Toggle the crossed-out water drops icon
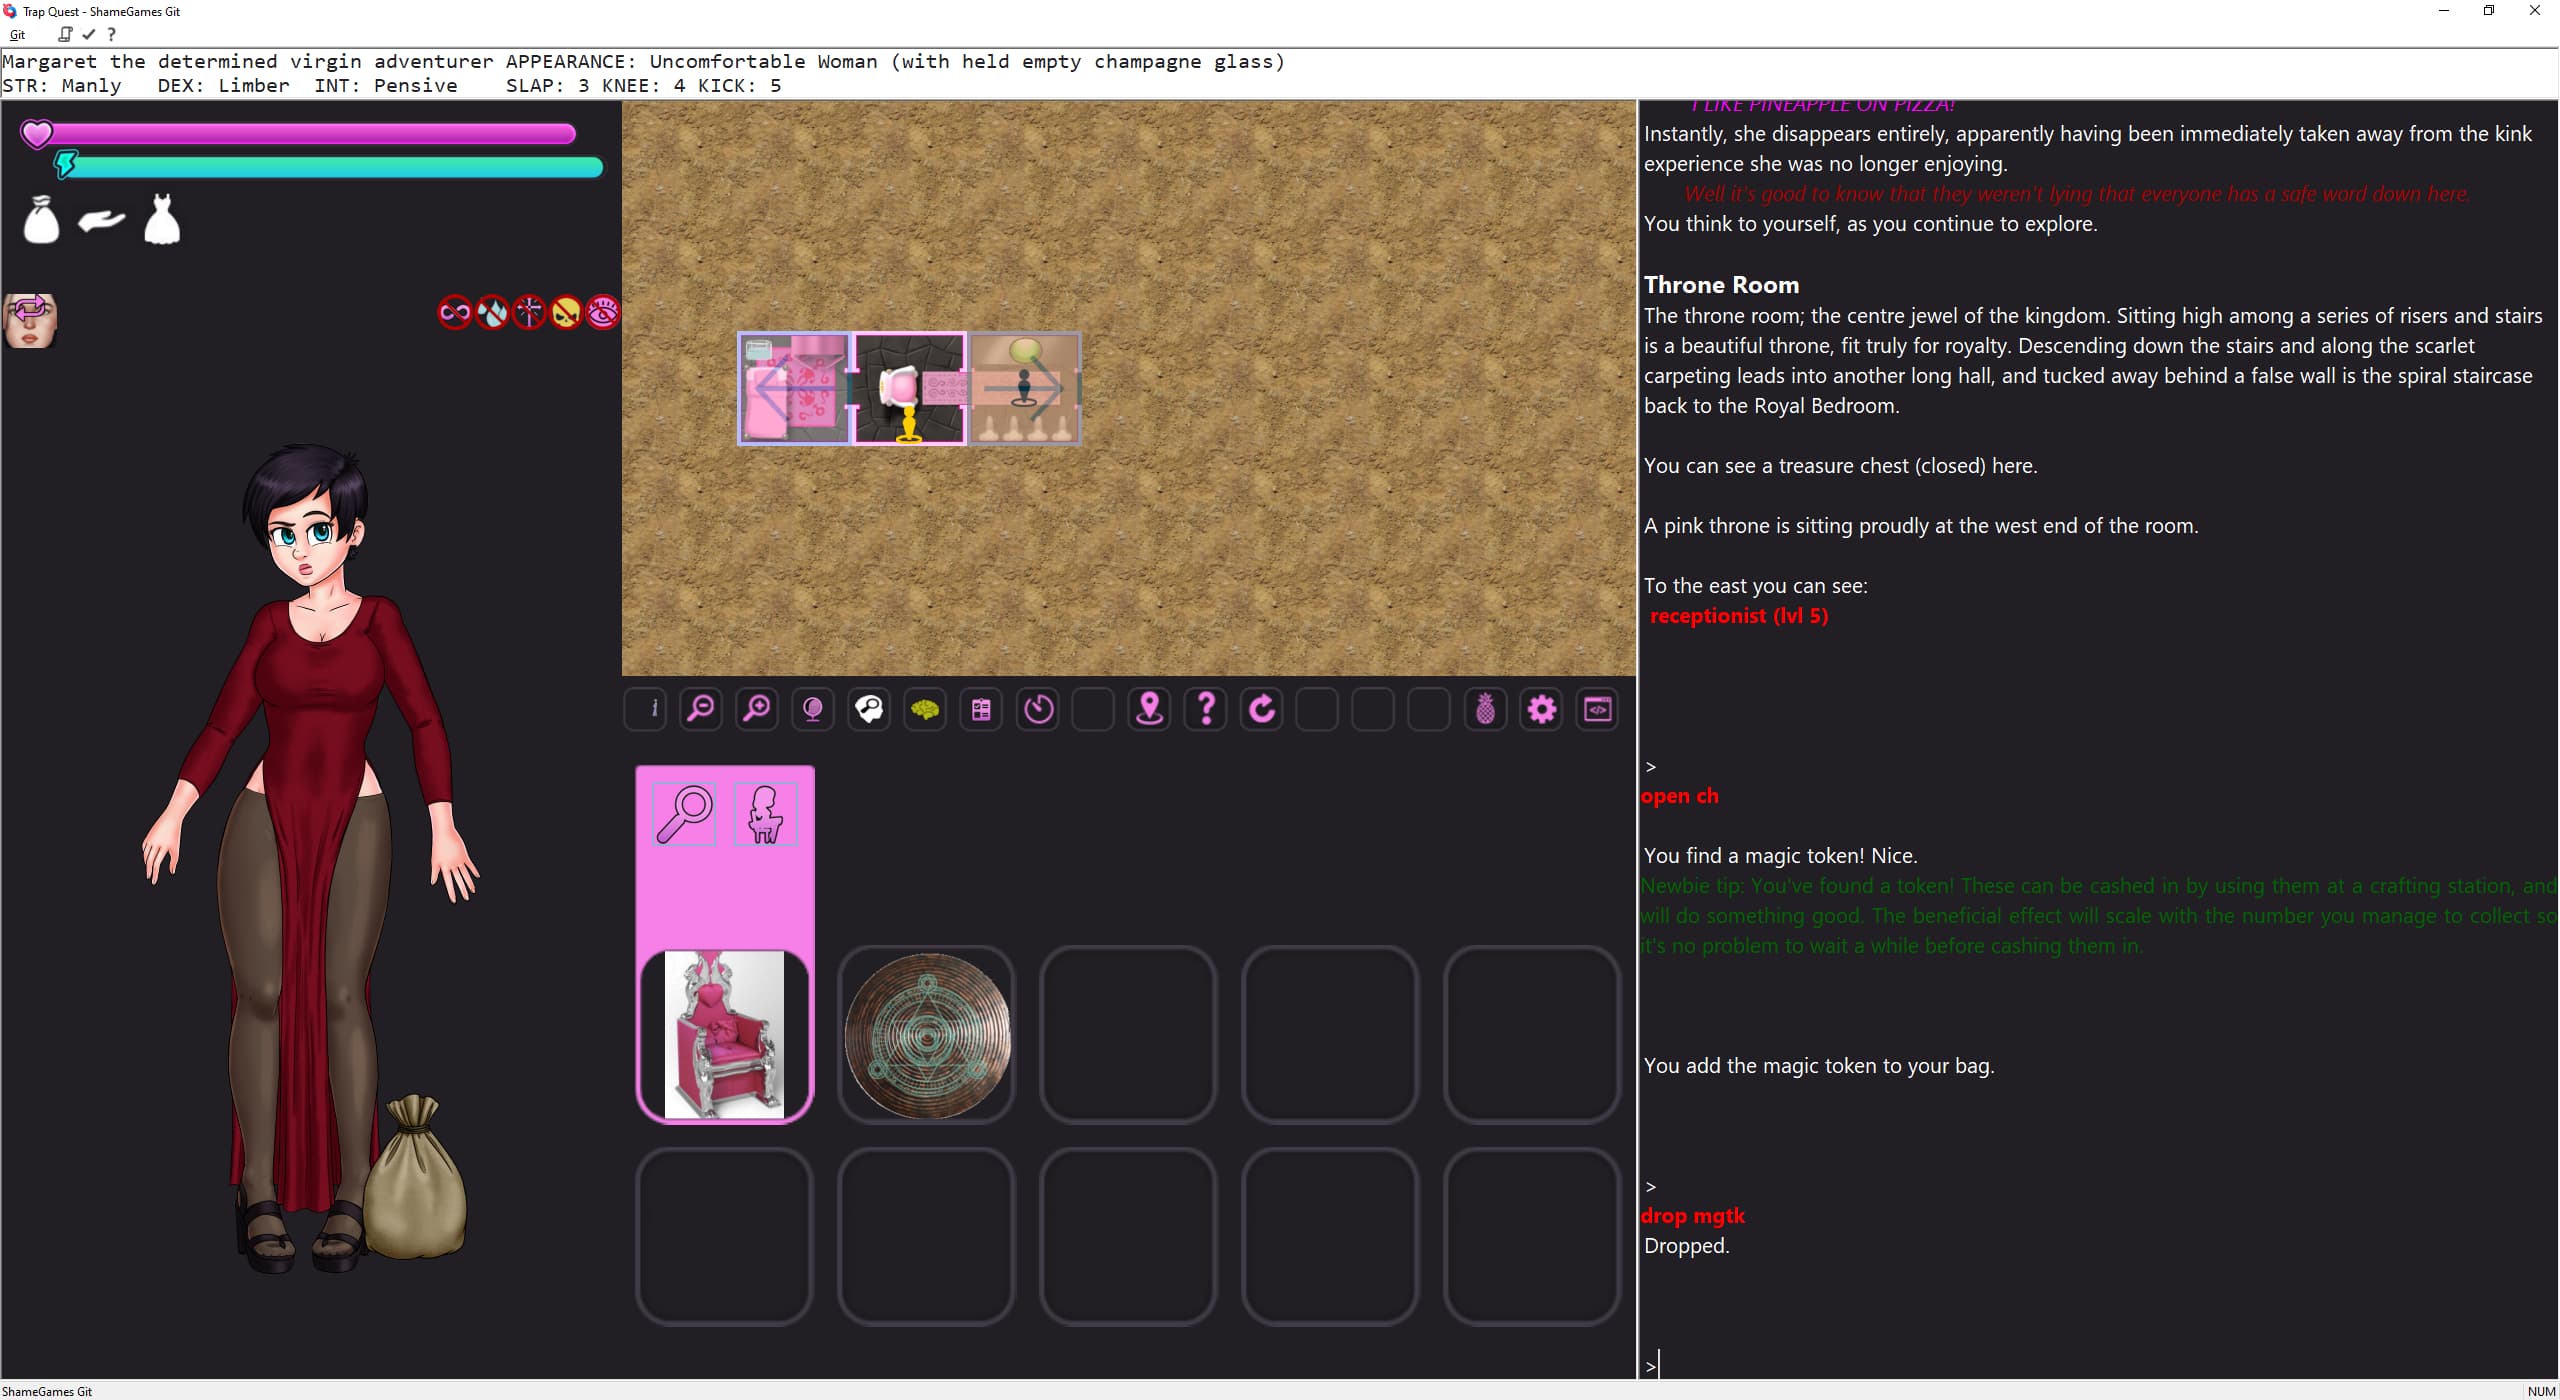2560x1400 pixels. click(492, 313)
